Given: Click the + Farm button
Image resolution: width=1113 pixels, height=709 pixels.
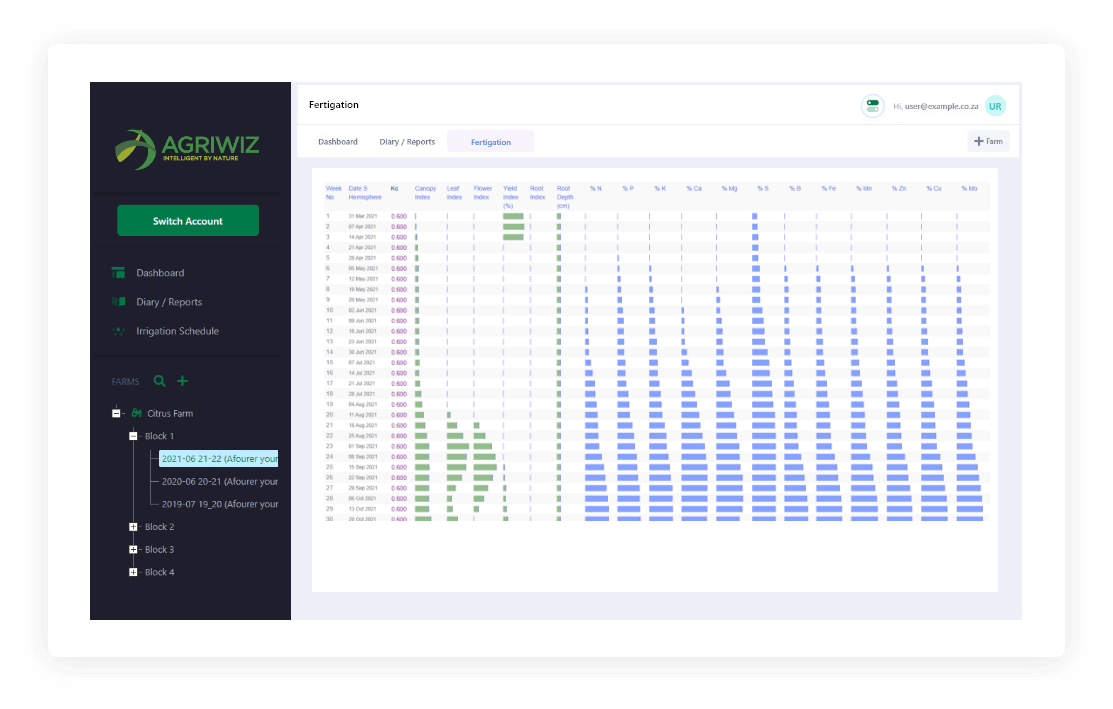Looking at the screenshot, I should (x=988, y=142).
